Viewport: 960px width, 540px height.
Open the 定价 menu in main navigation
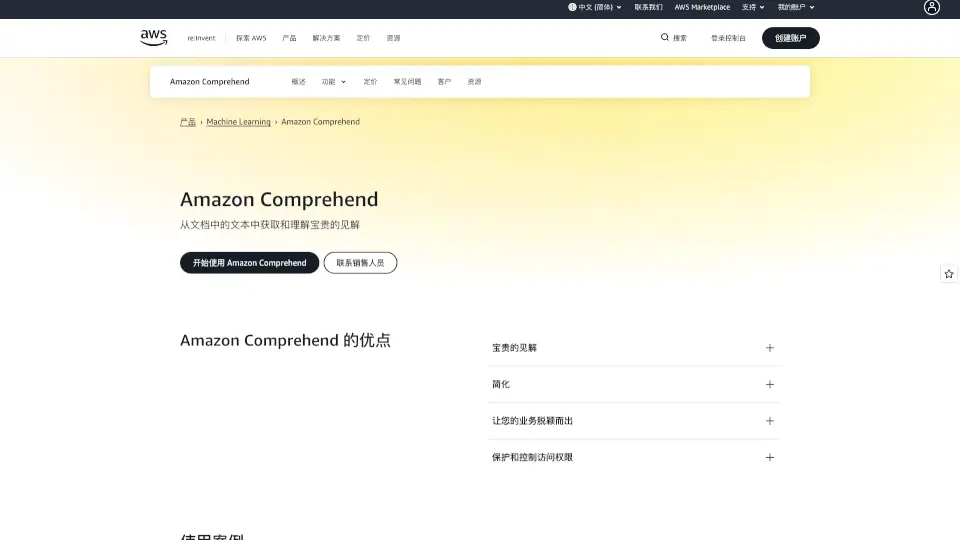(363, 38)
